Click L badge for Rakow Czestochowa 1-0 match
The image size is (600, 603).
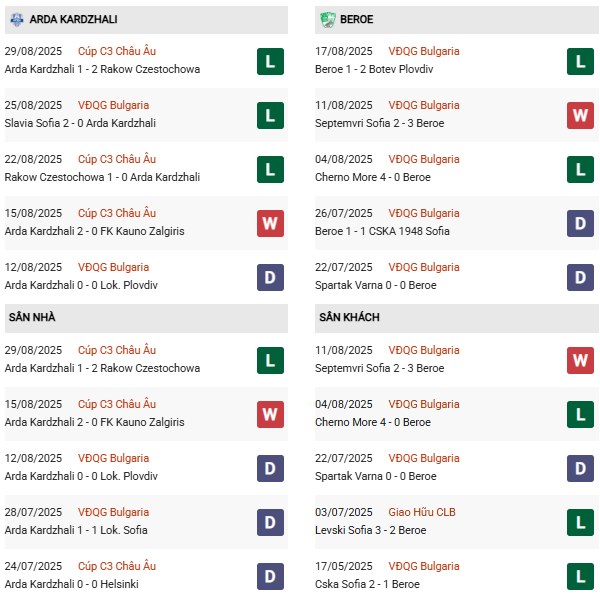coord(268,169)
